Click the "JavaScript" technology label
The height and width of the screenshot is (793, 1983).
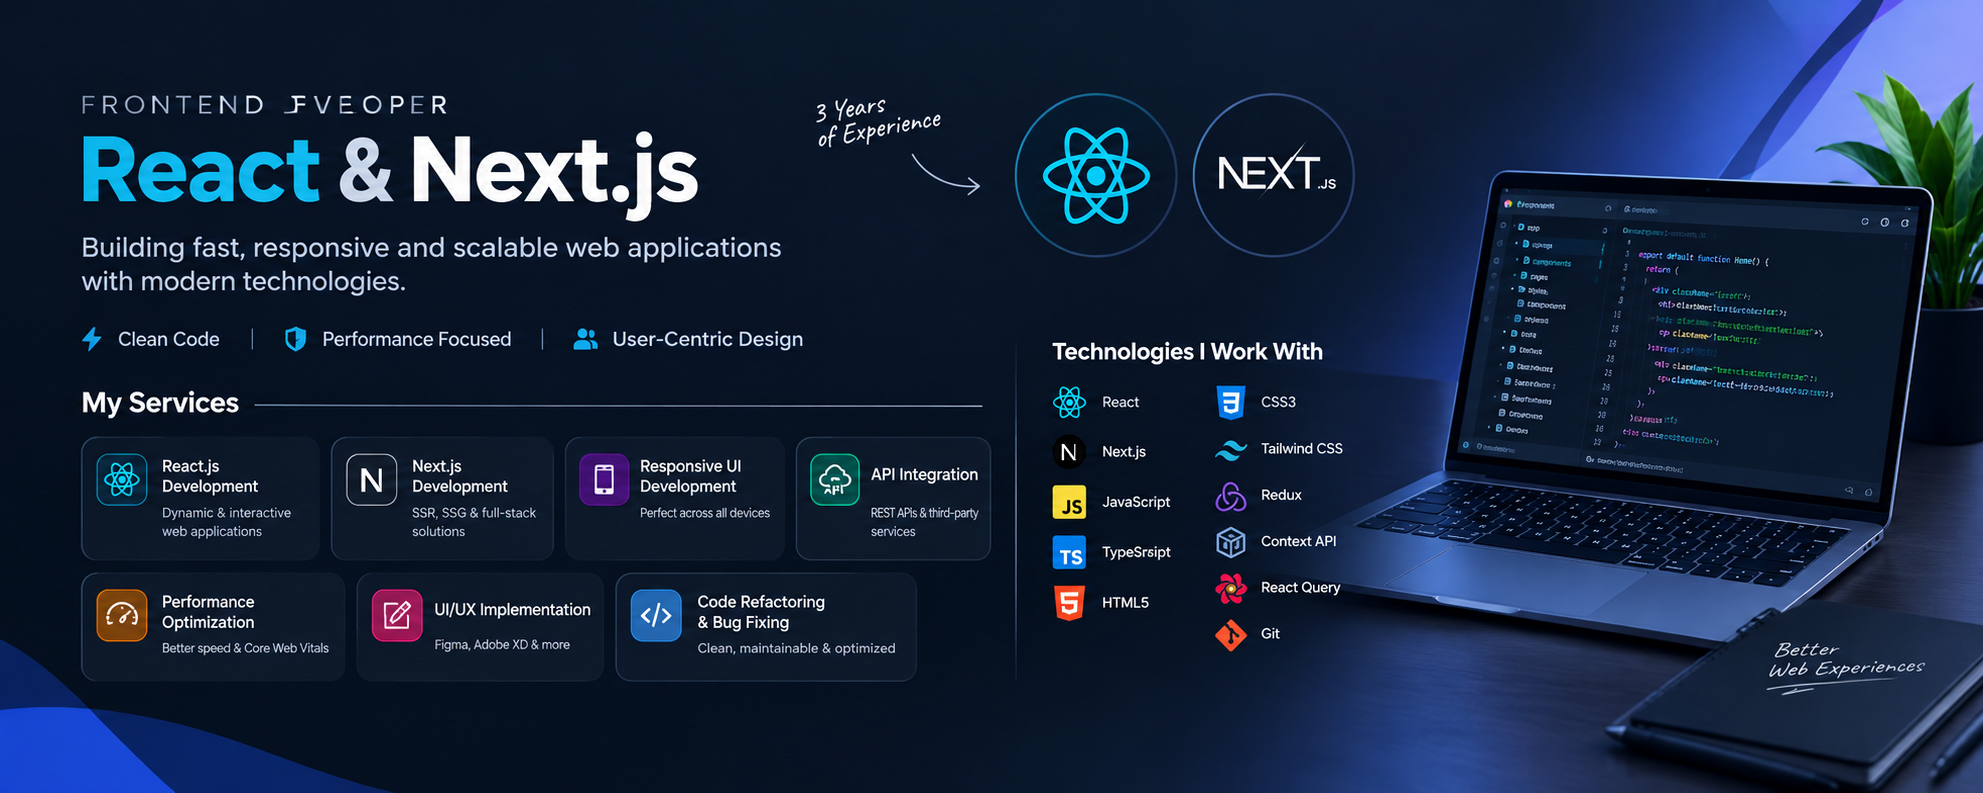coord(1136,502)
